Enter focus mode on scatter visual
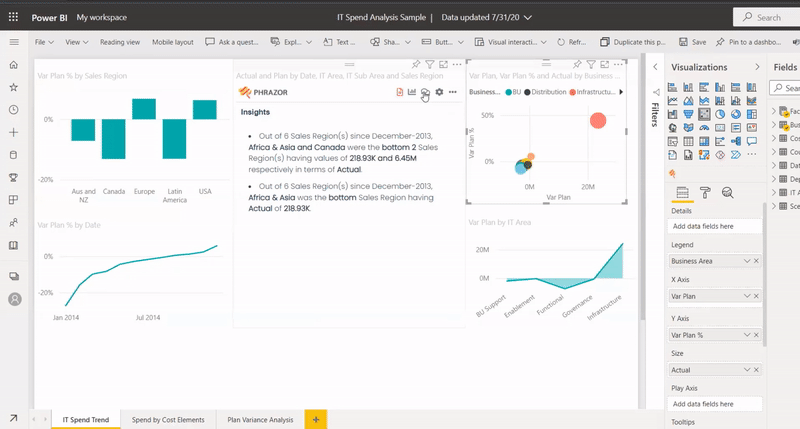Viewport: 800px width, 429px height. click(605, 64)
